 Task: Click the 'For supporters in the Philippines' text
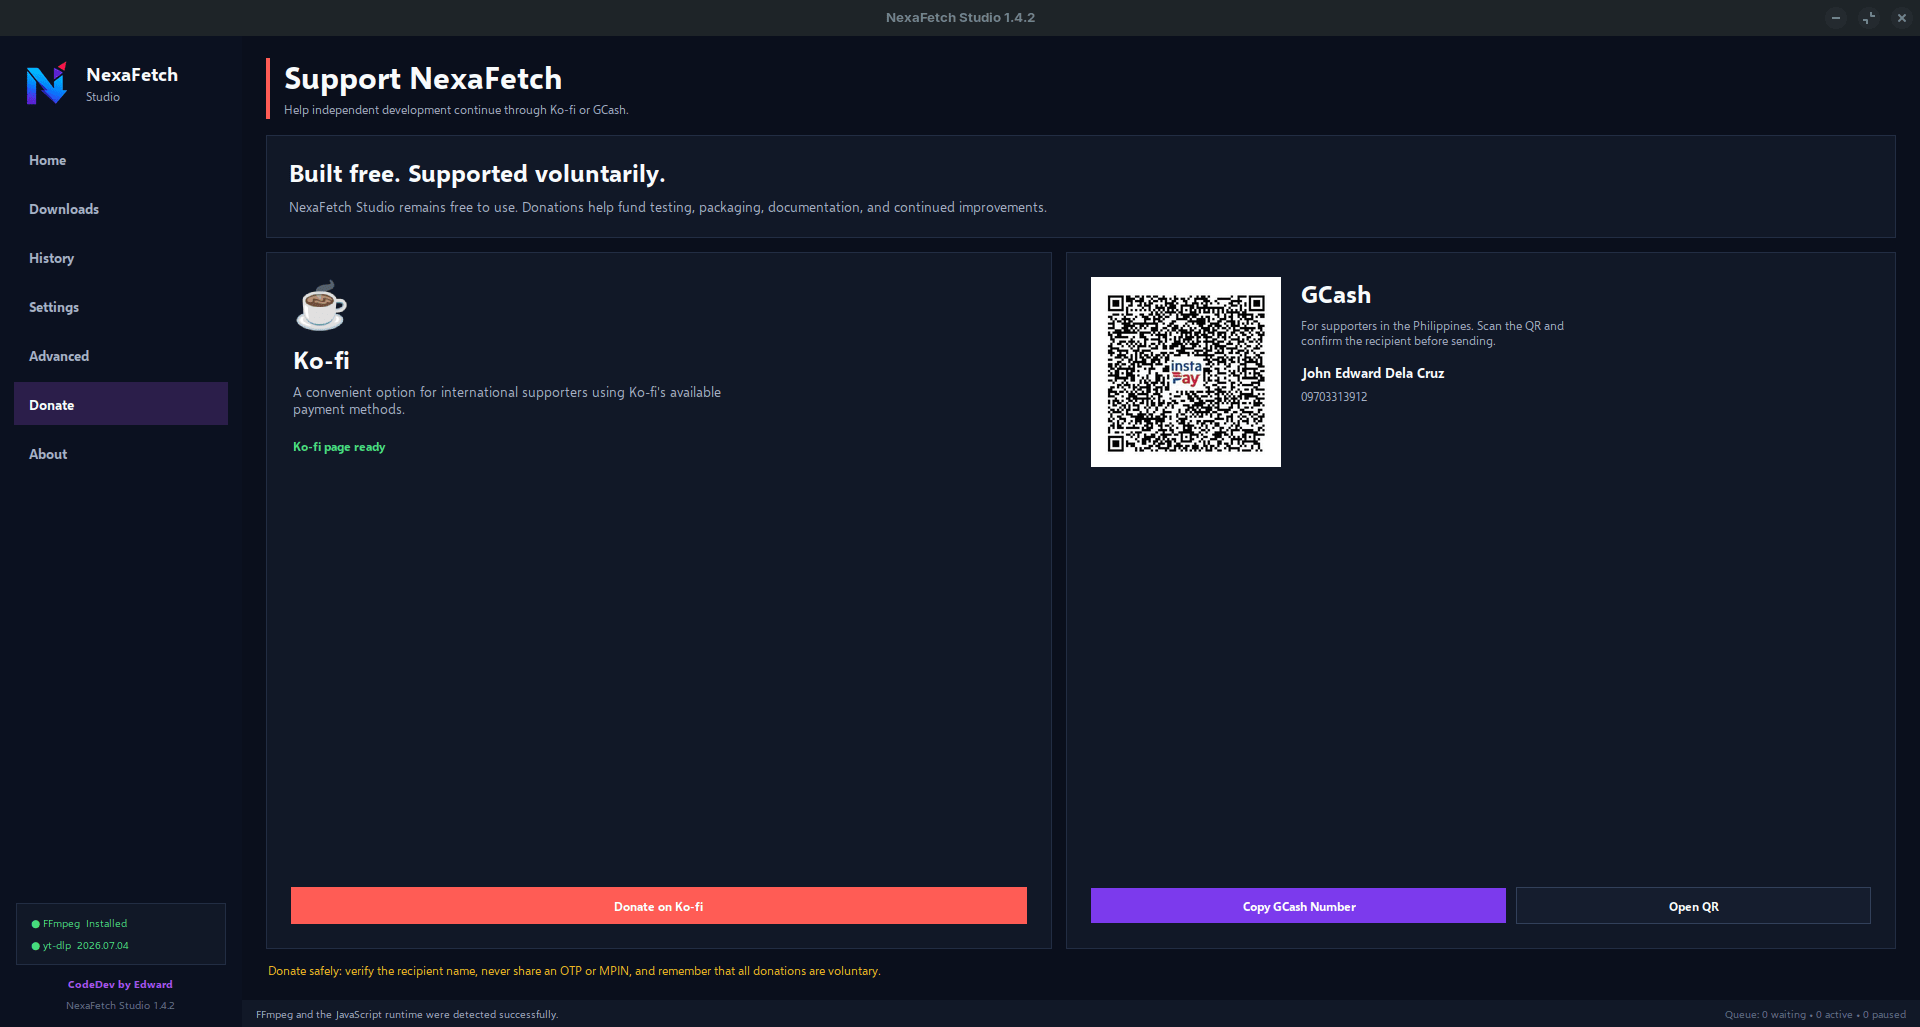click(1432, 334)
